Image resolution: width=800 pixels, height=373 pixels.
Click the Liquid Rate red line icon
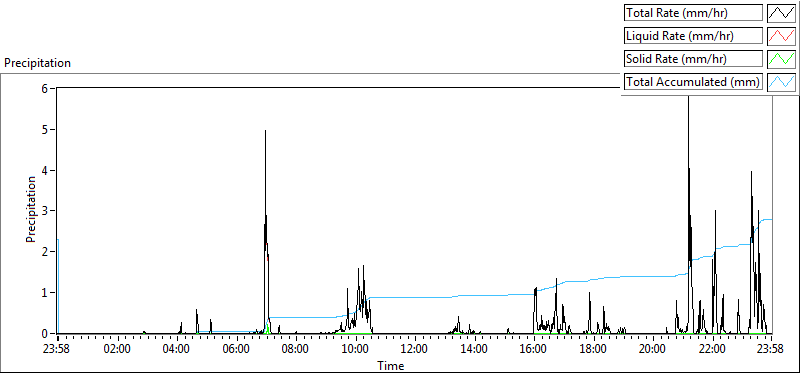point(781,36)
